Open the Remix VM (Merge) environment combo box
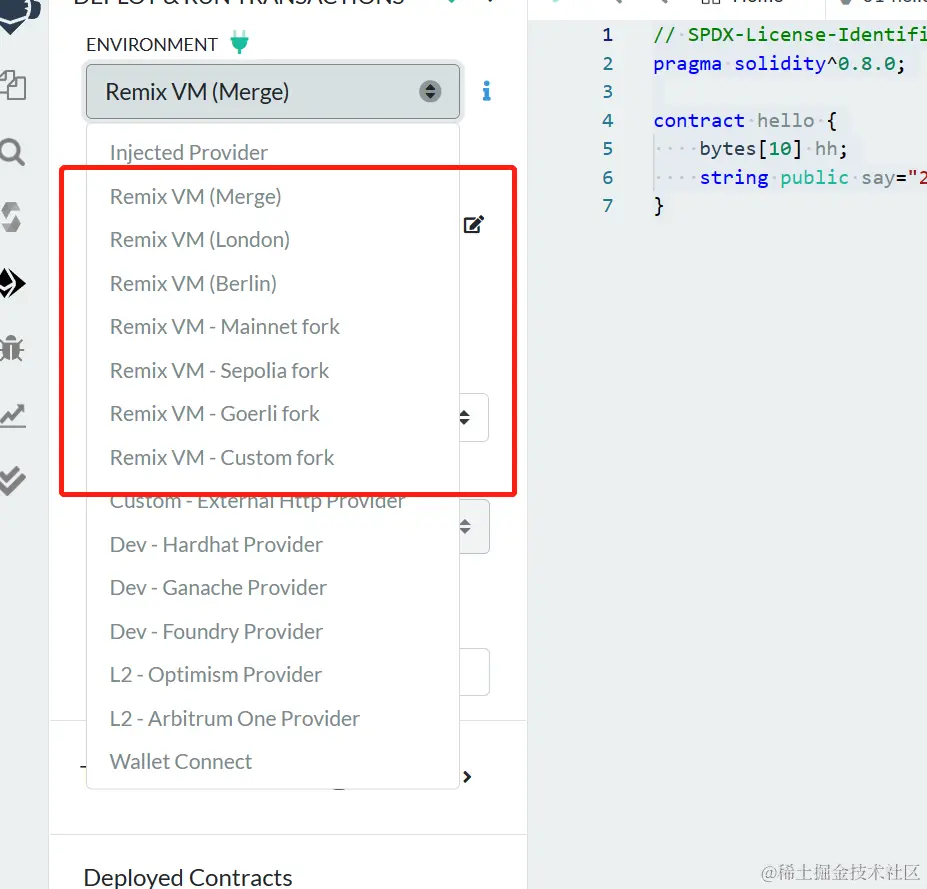Image resolution: width=927 pixels, height=889 pixels. click(273, 92)
